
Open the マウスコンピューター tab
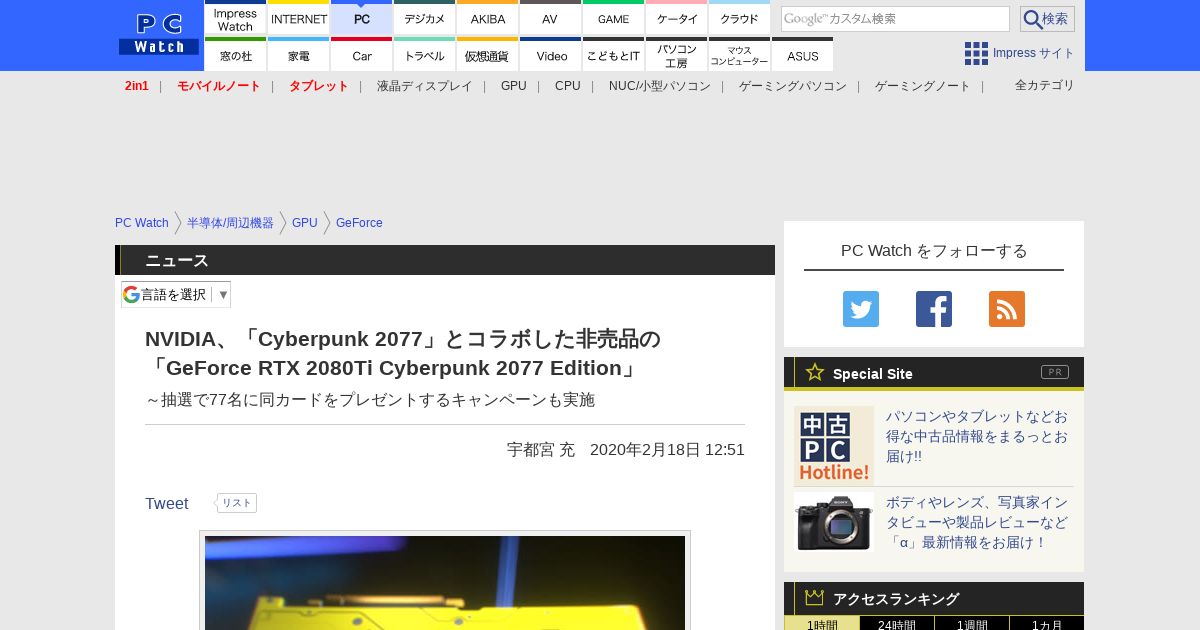coord(739,55)
